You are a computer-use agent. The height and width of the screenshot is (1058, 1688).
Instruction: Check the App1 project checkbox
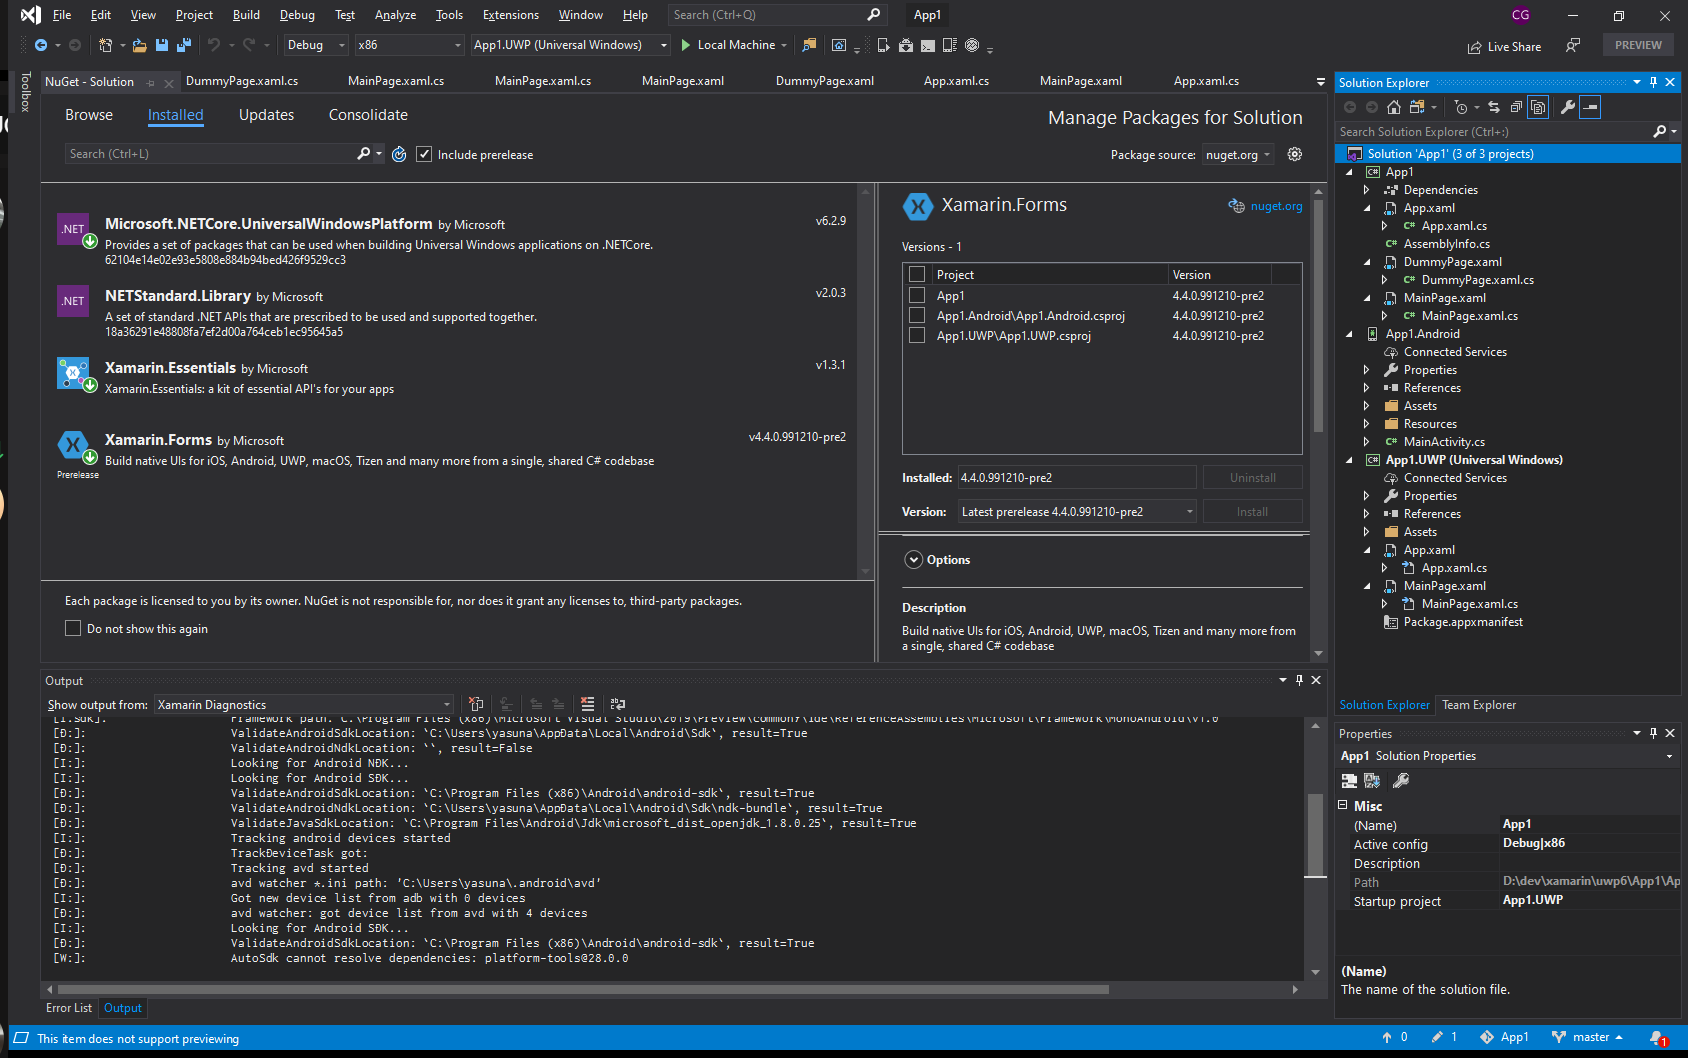(917, 296)
